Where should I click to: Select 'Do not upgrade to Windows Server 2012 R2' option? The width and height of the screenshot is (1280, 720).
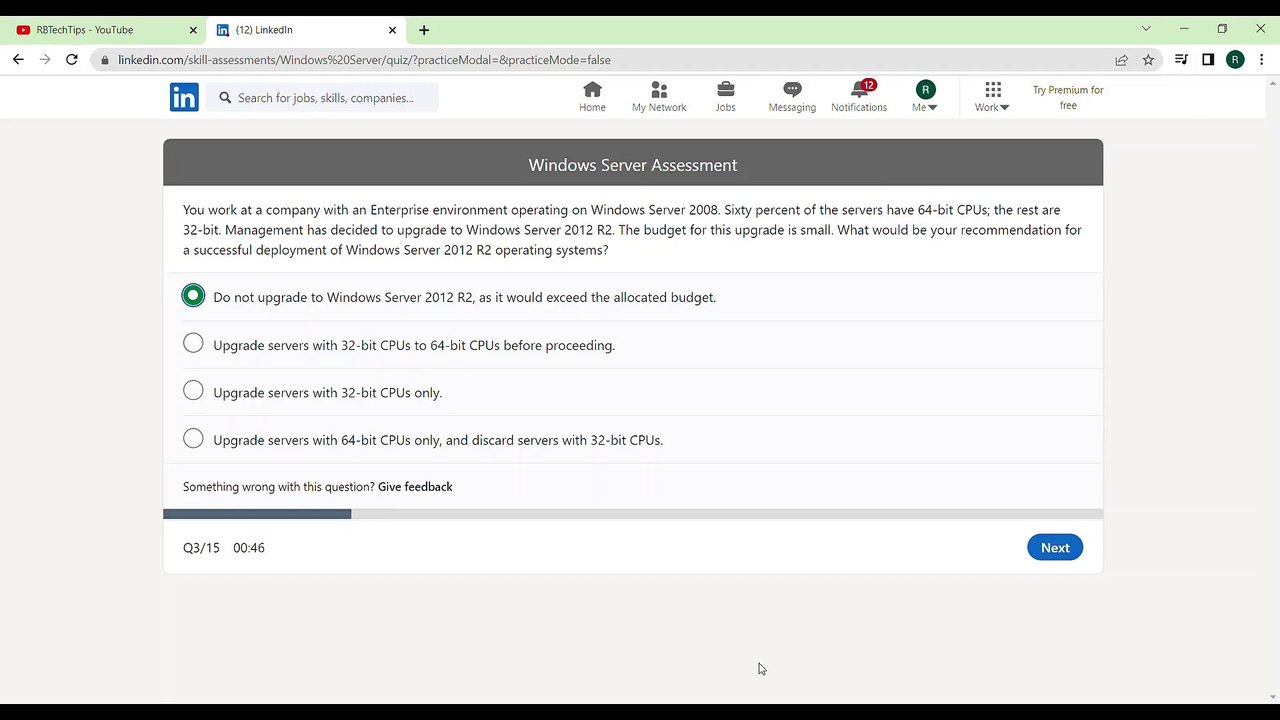(193, 296)
